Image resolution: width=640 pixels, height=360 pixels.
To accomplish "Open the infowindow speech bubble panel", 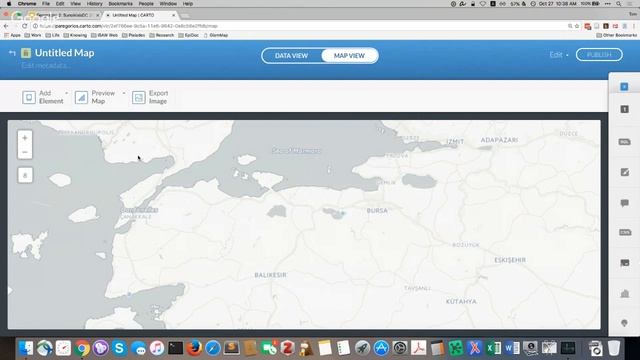I will tap(624, 203).
